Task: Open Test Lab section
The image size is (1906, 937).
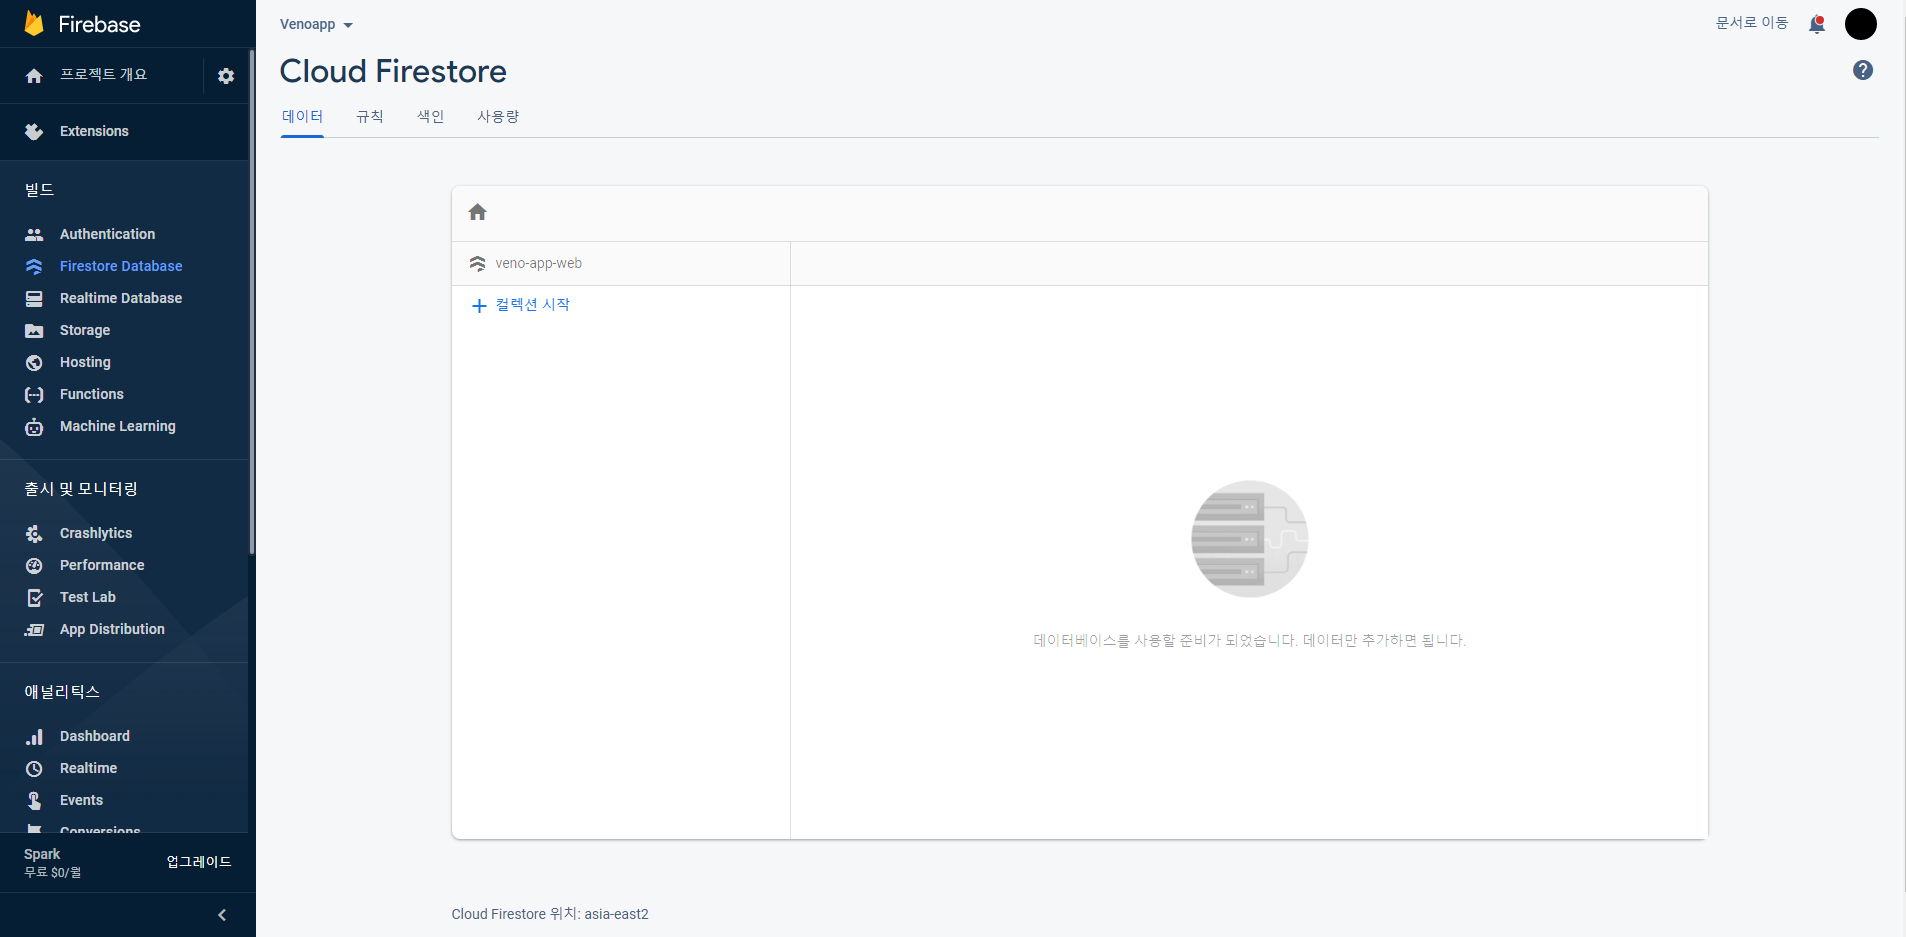Action: (x=88, y=597)
